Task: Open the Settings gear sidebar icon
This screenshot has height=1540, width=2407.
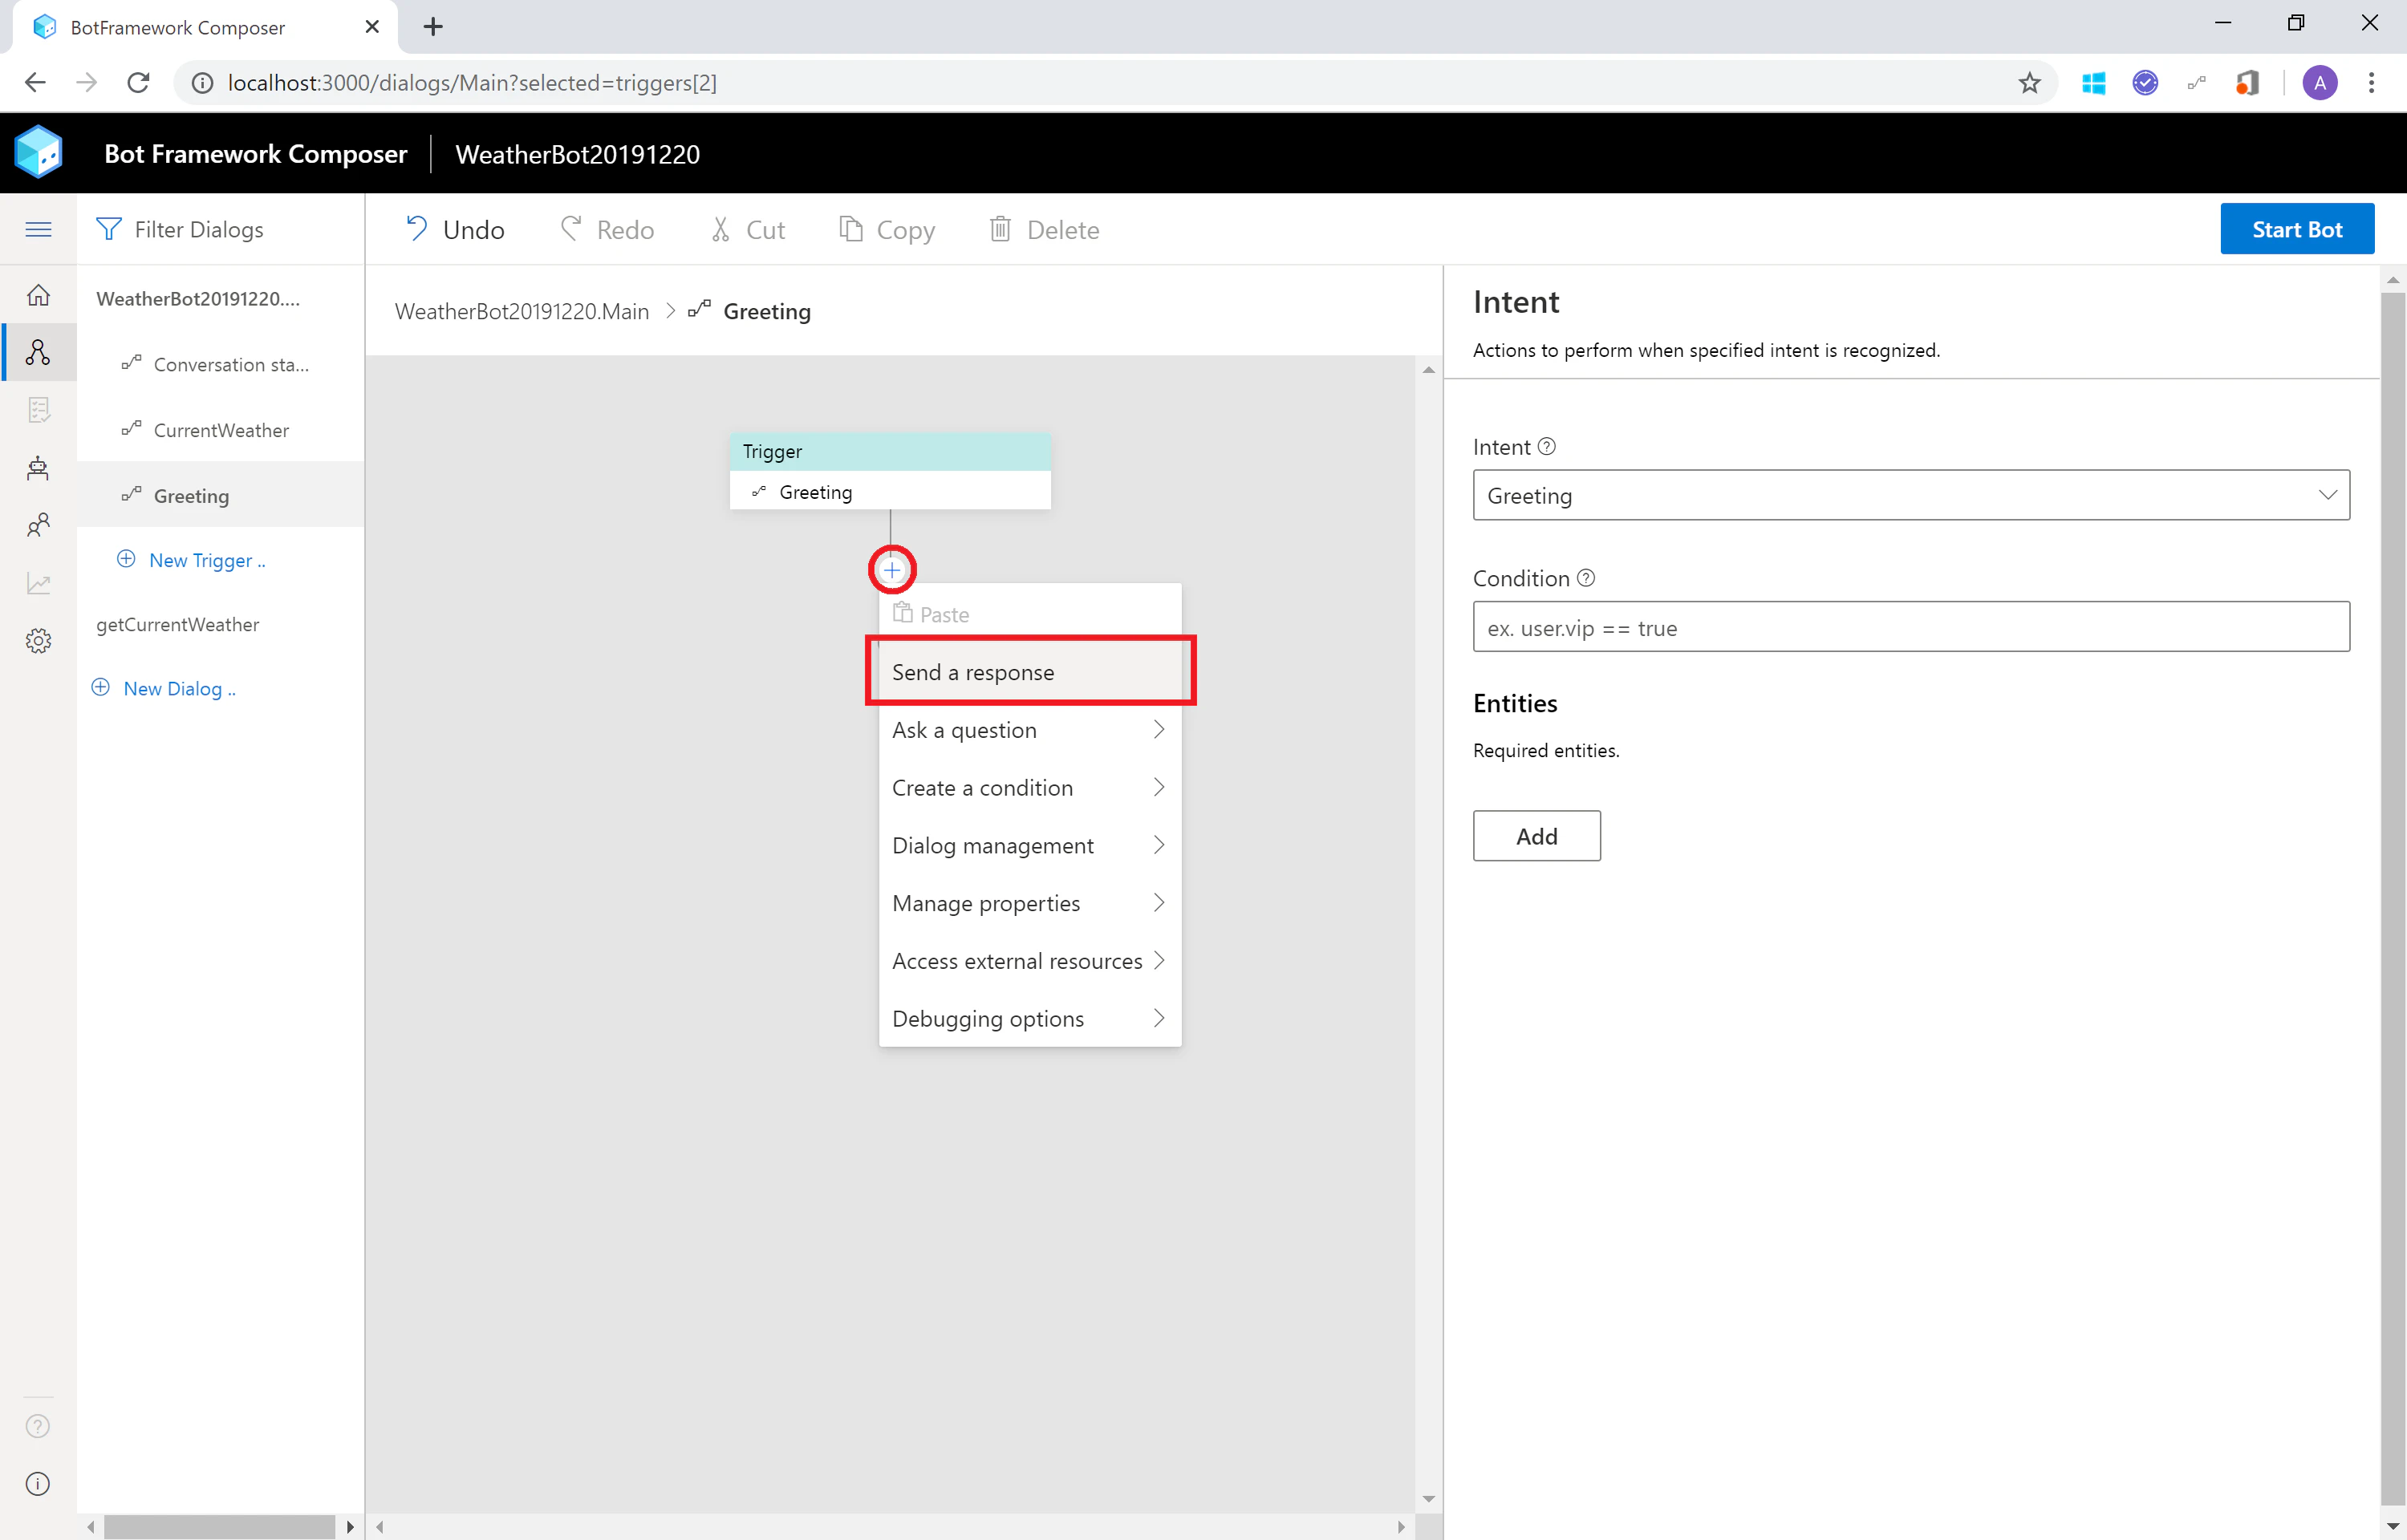Action: point(38,641)
